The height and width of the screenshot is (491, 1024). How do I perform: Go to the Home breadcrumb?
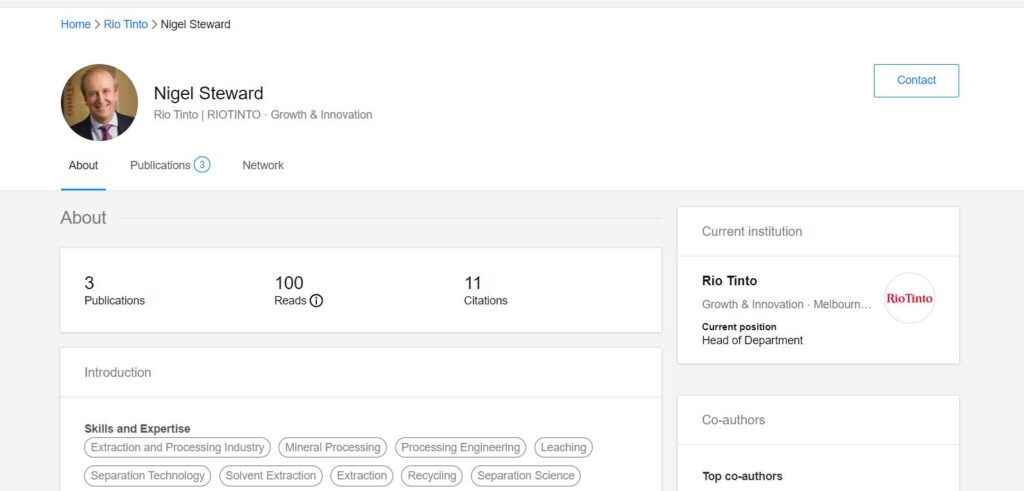(x=76, y=24)
